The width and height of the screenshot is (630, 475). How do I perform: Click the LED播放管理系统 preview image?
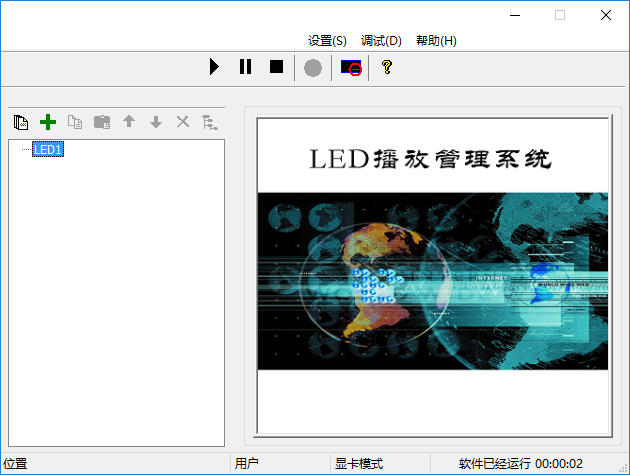[433, 277]
